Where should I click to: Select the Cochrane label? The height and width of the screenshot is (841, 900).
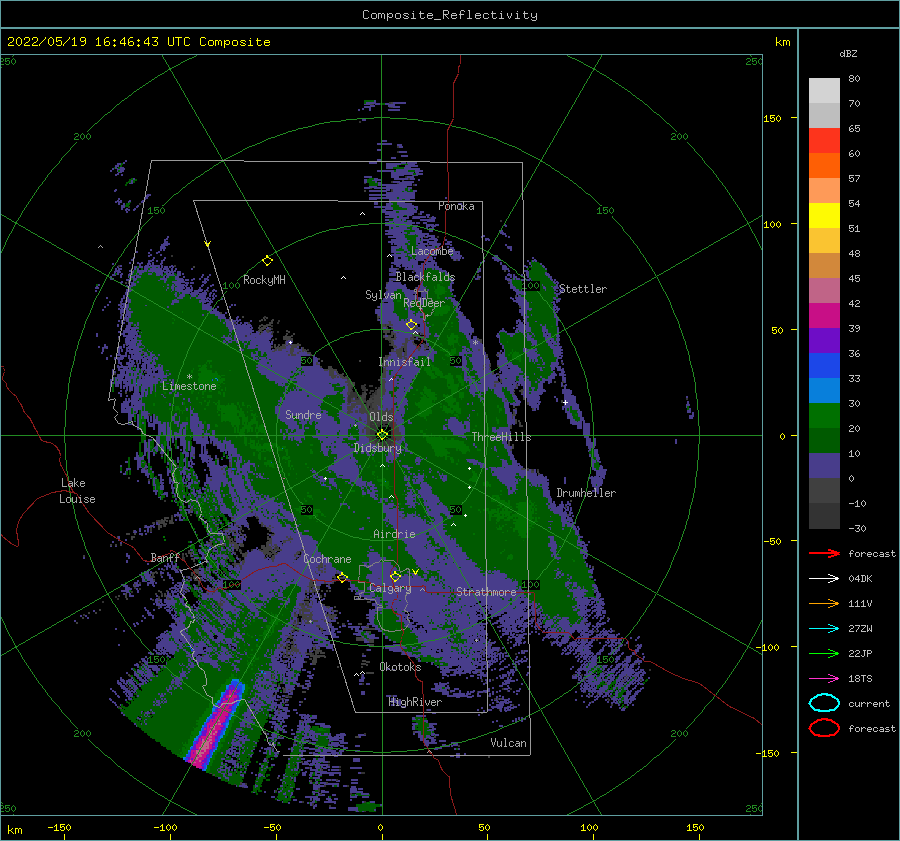click(x=327, y=559)
